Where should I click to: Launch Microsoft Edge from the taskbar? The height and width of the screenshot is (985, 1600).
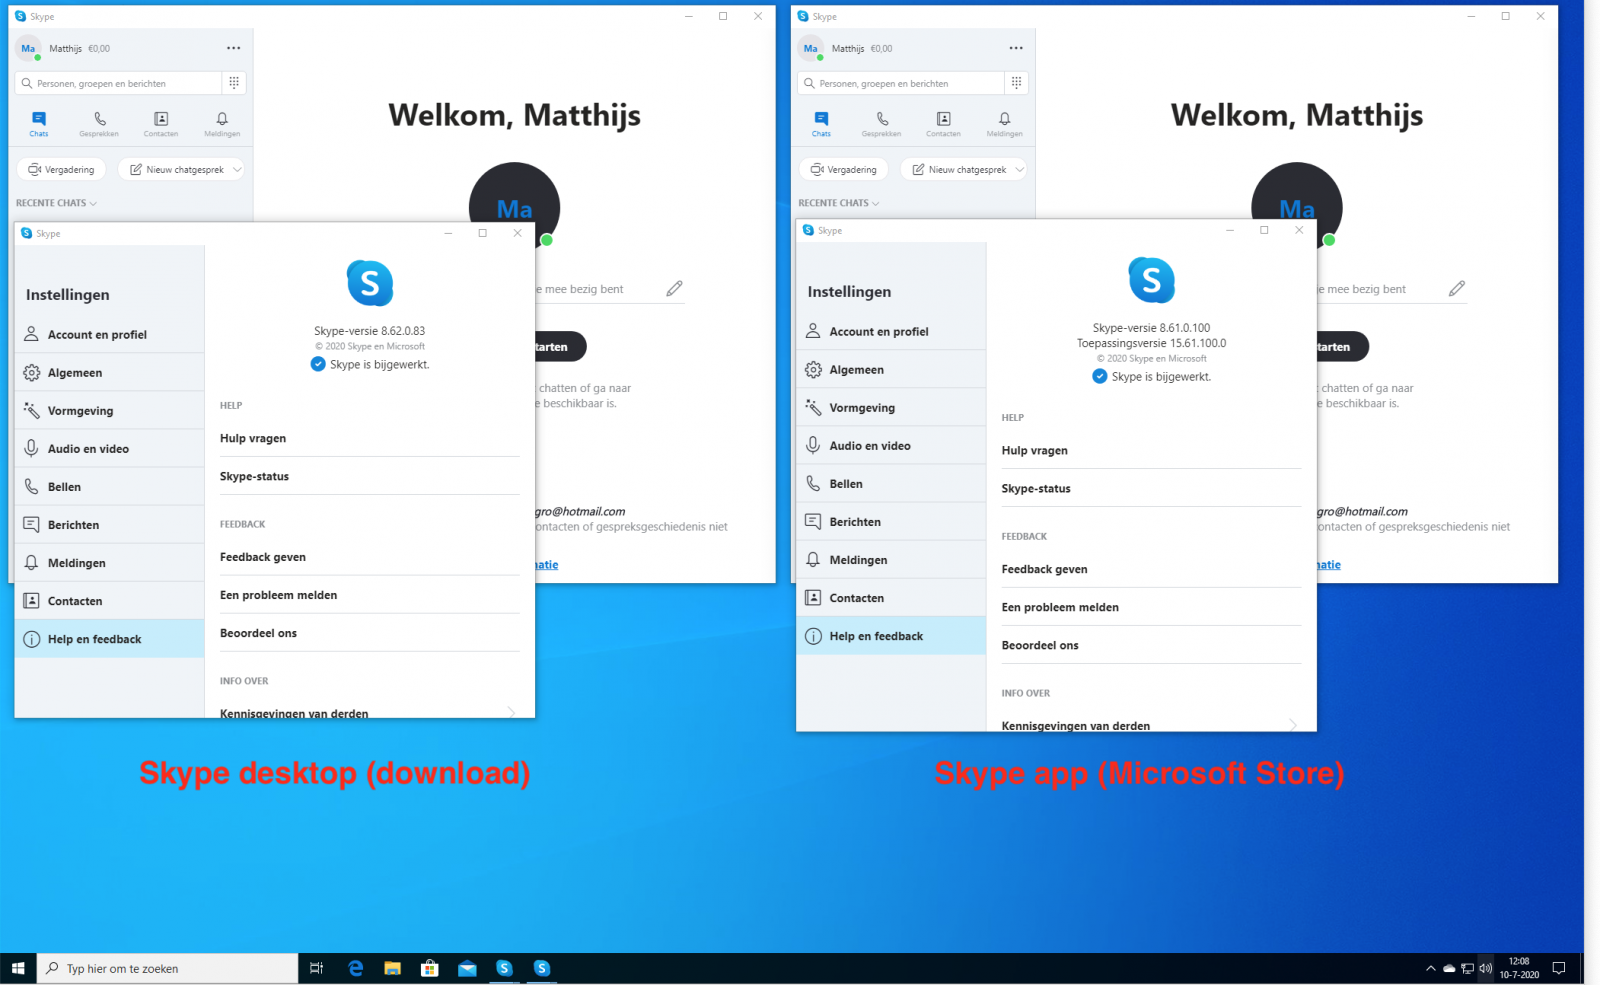click(x=355, y=968)
